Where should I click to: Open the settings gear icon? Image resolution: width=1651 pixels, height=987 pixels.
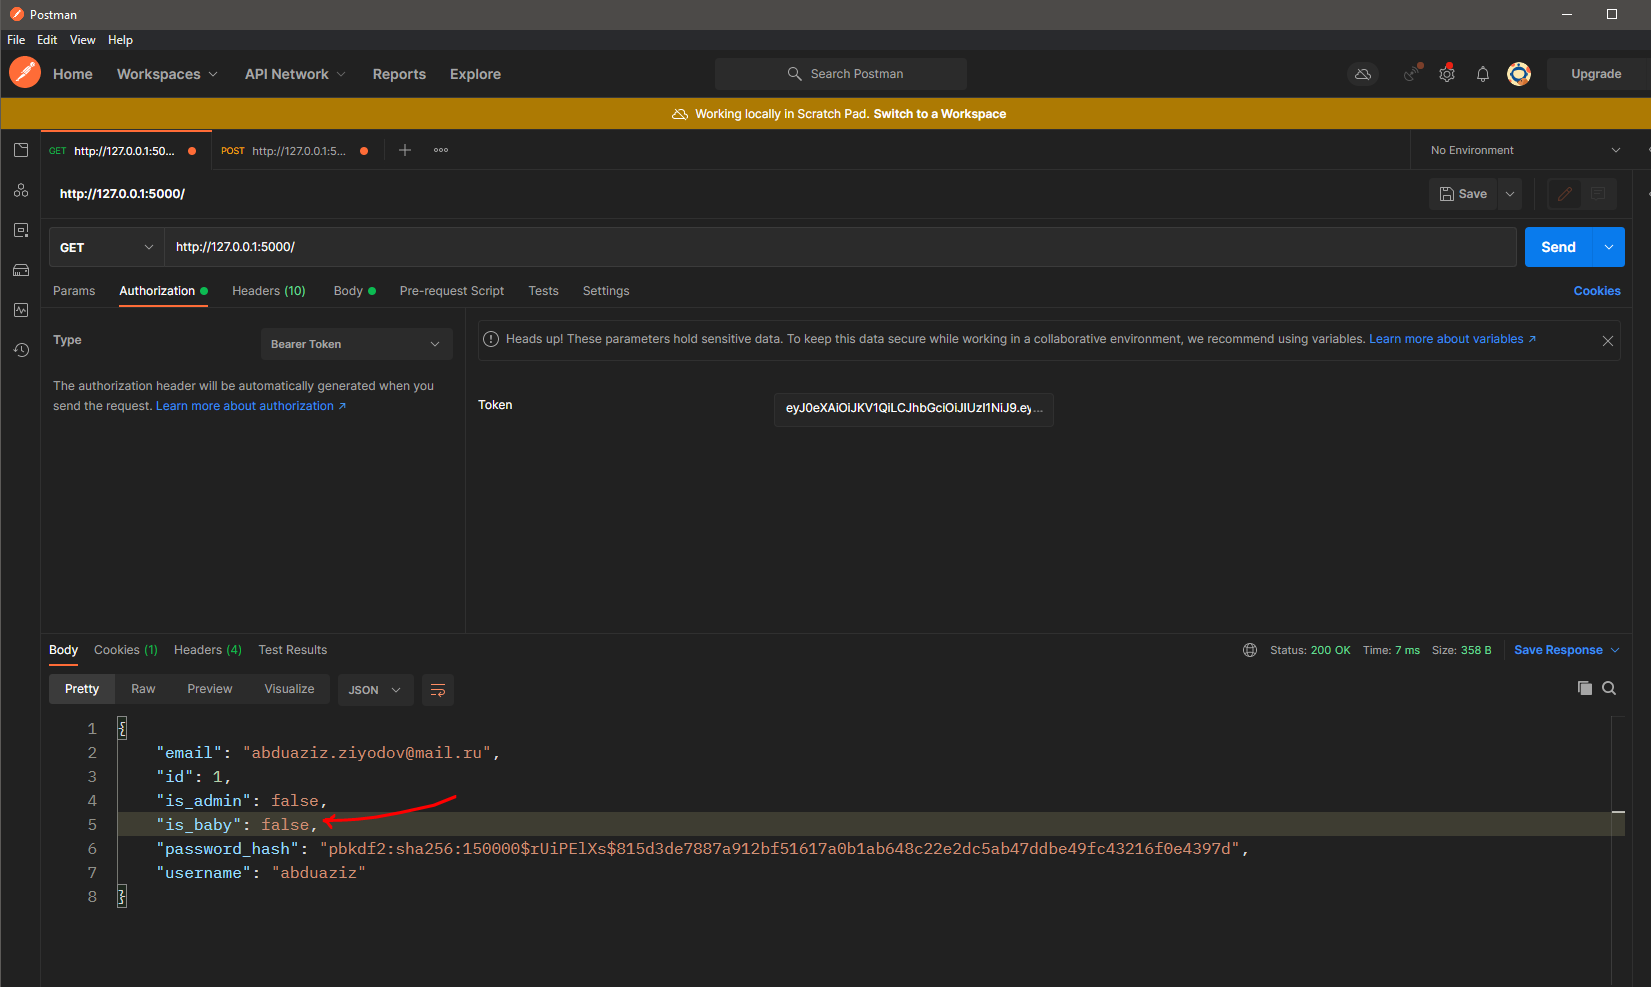[x=1447, y=74]
